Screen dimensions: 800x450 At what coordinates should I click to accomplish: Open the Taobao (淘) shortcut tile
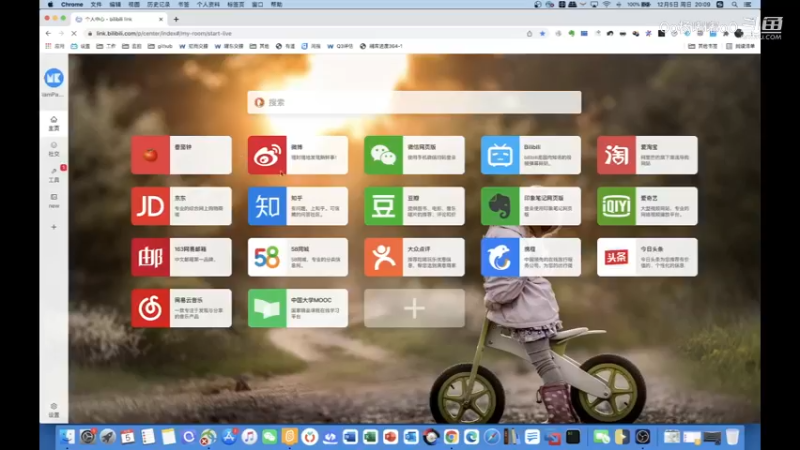click(647, 155)
